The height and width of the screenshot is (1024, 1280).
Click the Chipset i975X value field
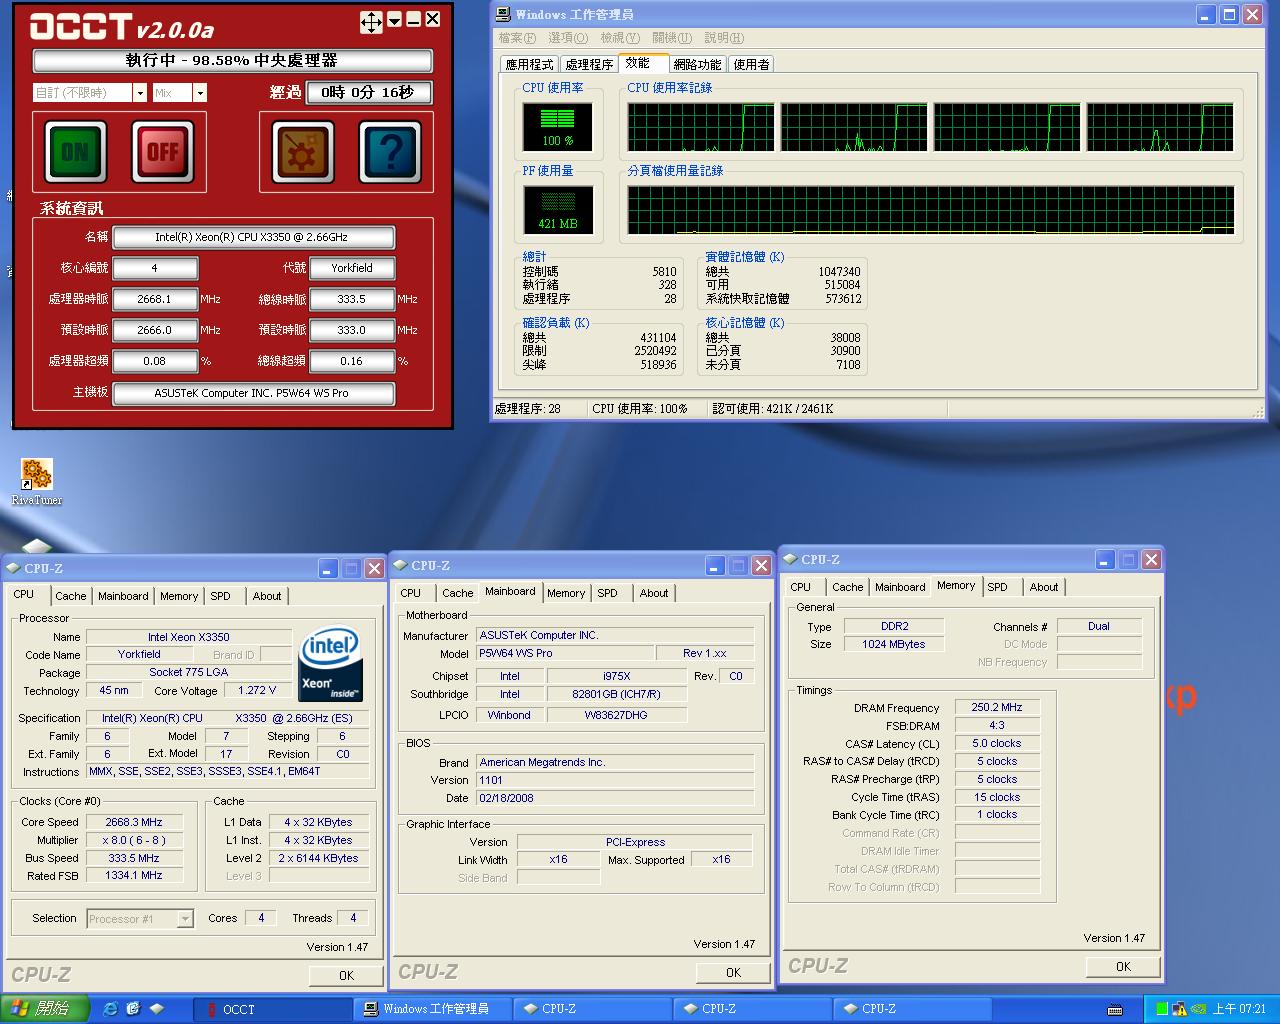tap(617, 676)
